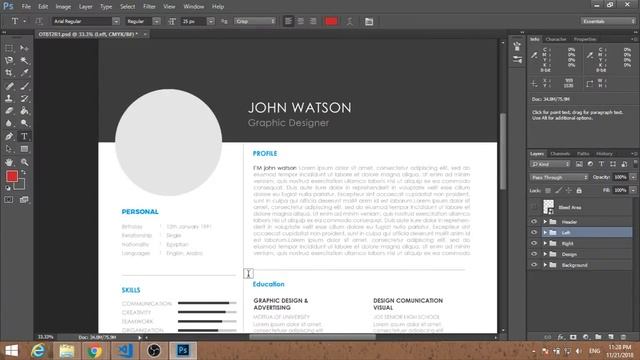Center align text

(x=301, y=21)
